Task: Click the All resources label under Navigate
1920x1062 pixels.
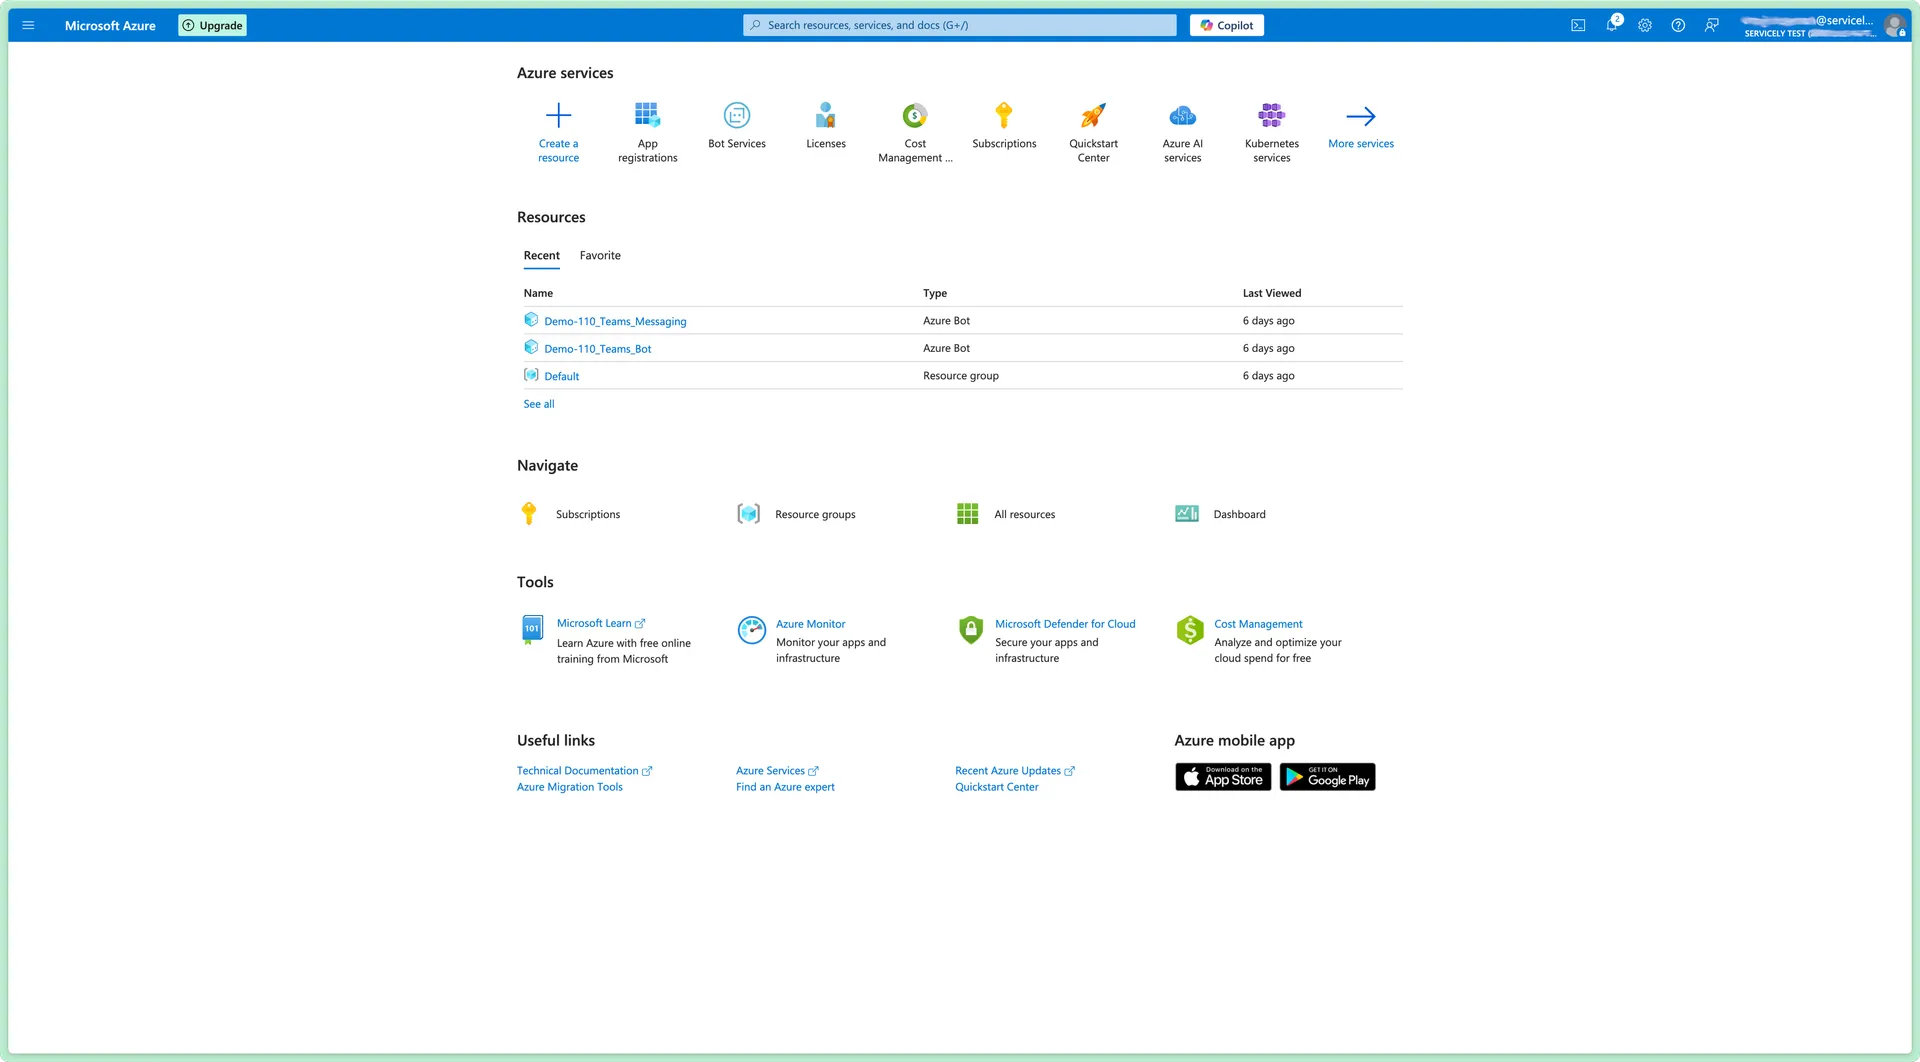Action: (x=1025, y=515)
